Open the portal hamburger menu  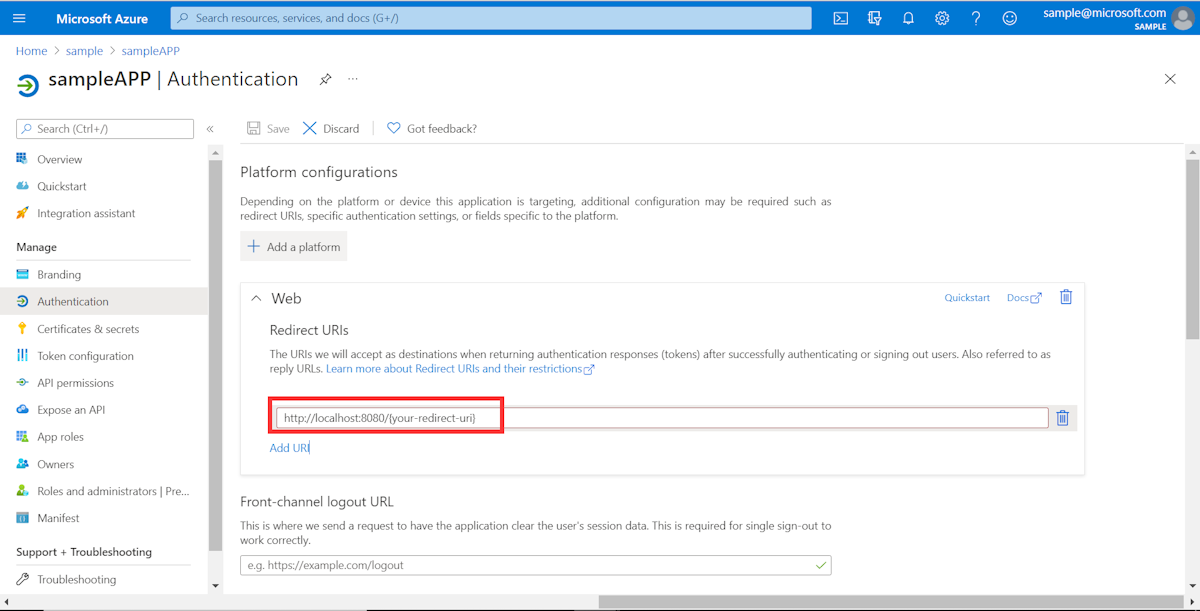coord(18,17)
